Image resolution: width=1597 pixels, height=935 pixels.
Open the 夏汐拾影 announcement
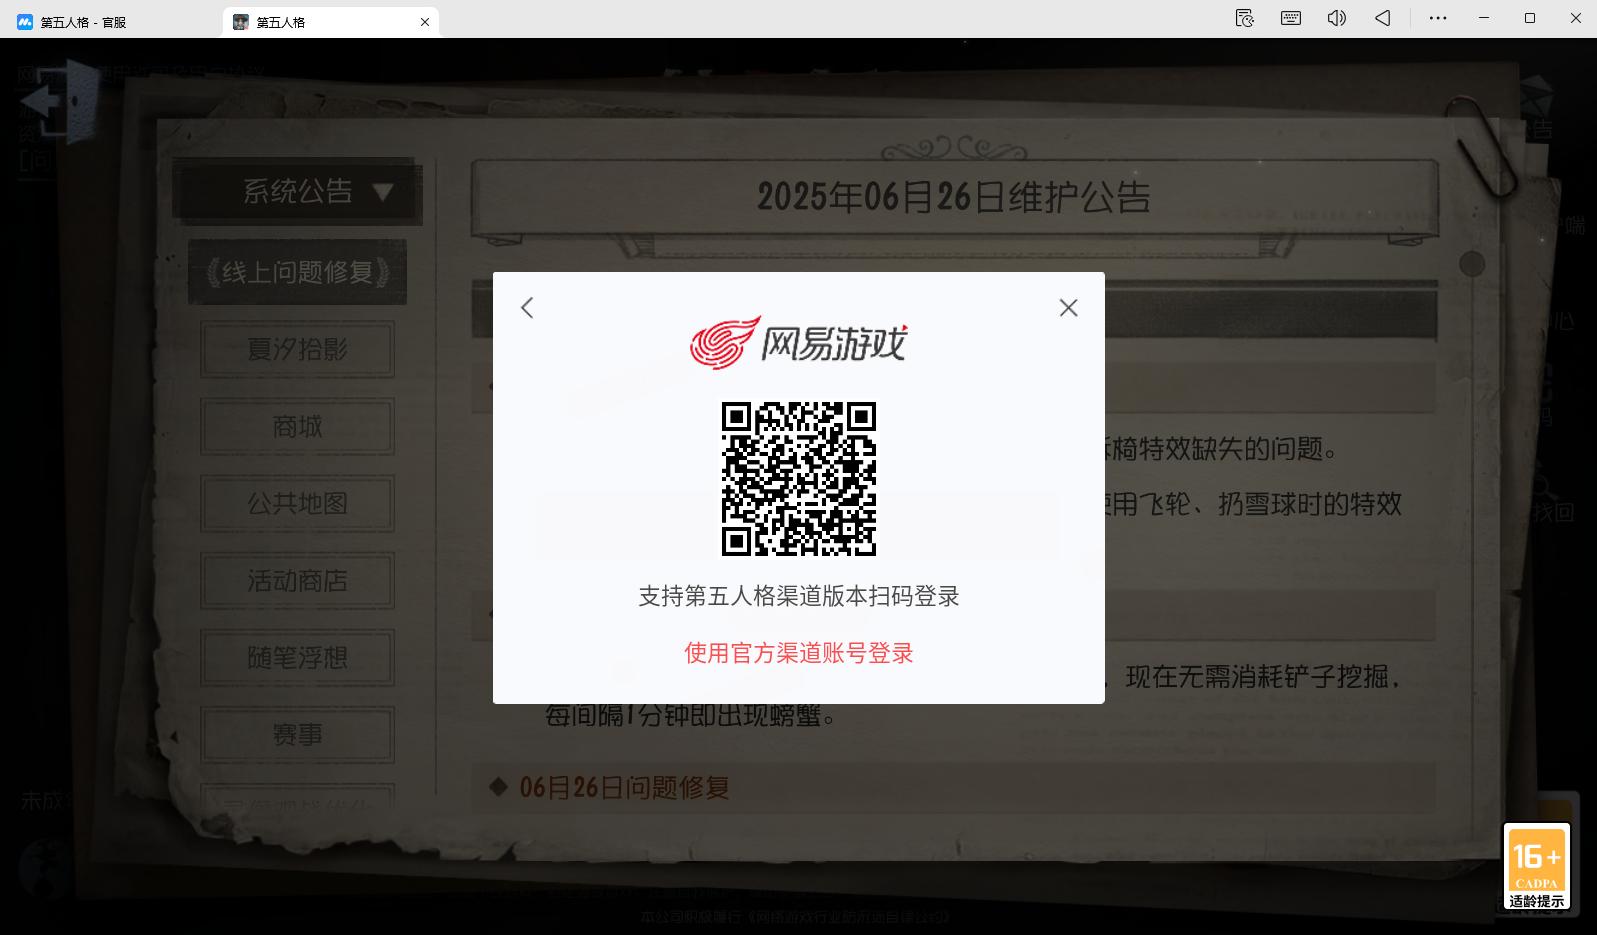click(x=297, y=349)
